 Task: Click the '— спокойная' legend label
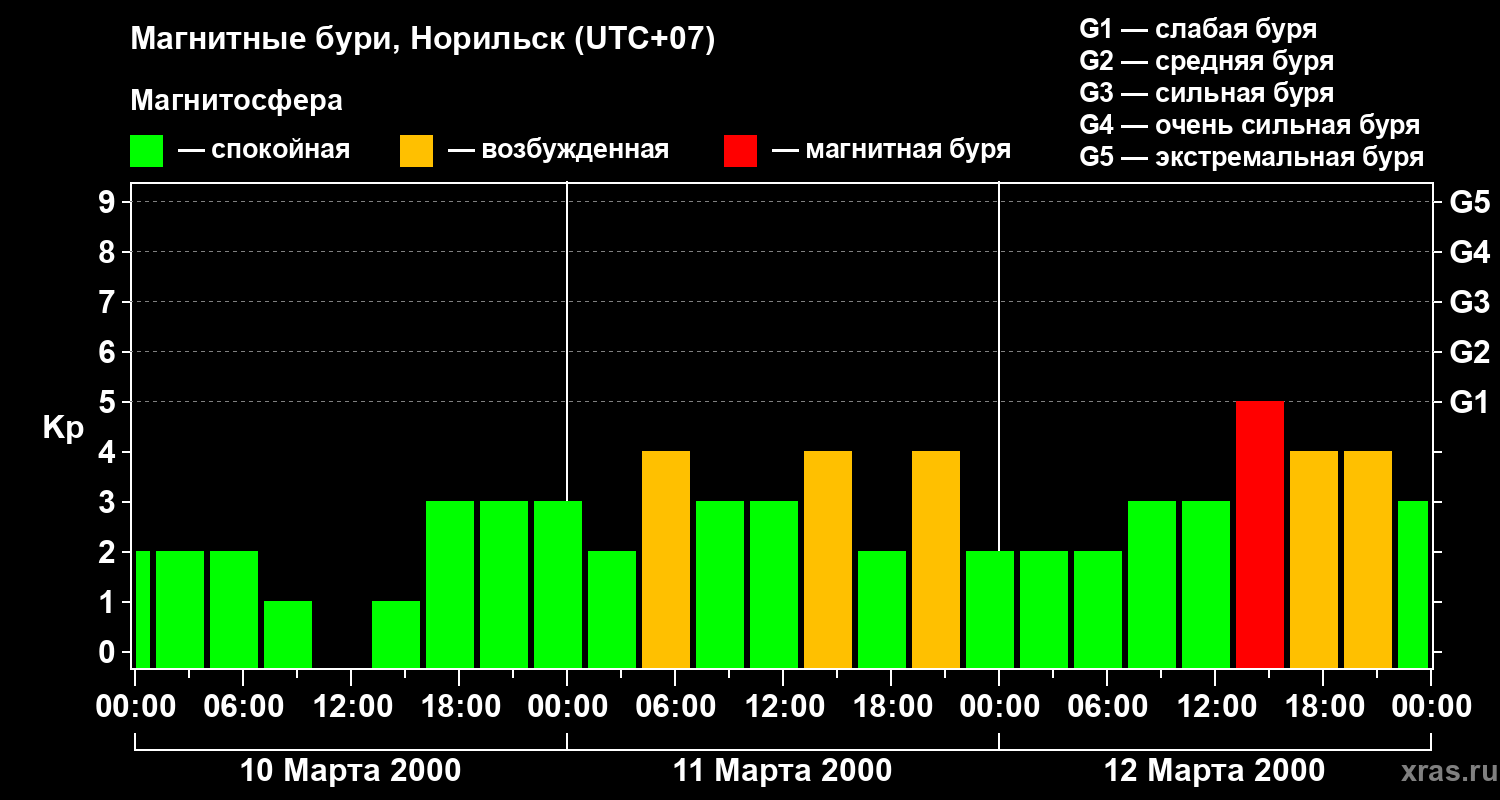tap(264, 150)
